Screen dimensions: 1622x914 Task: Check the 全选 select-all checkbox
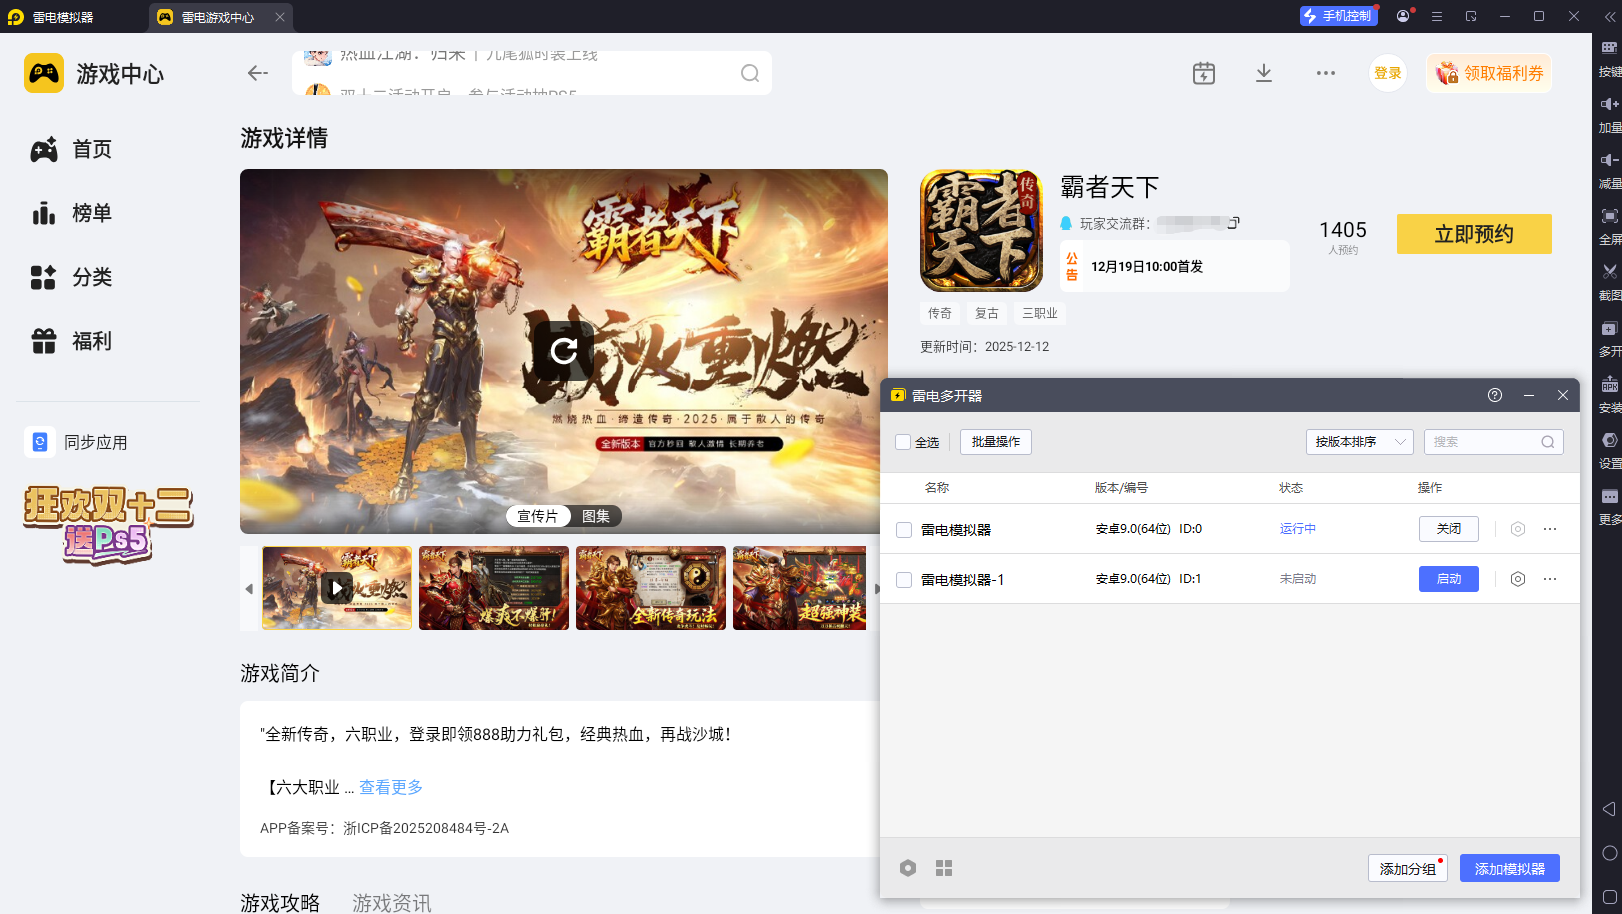[x=903, y=442]
